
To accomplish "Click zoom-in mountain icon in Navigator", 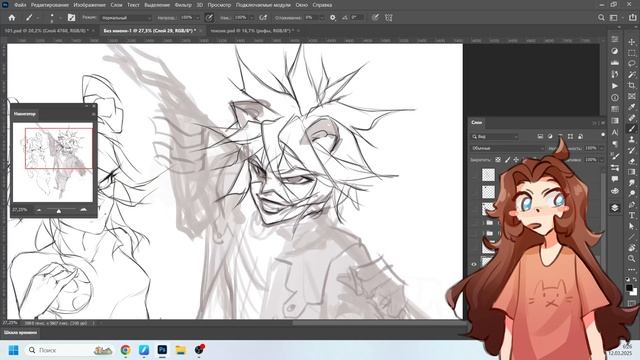I will [84, 210].
